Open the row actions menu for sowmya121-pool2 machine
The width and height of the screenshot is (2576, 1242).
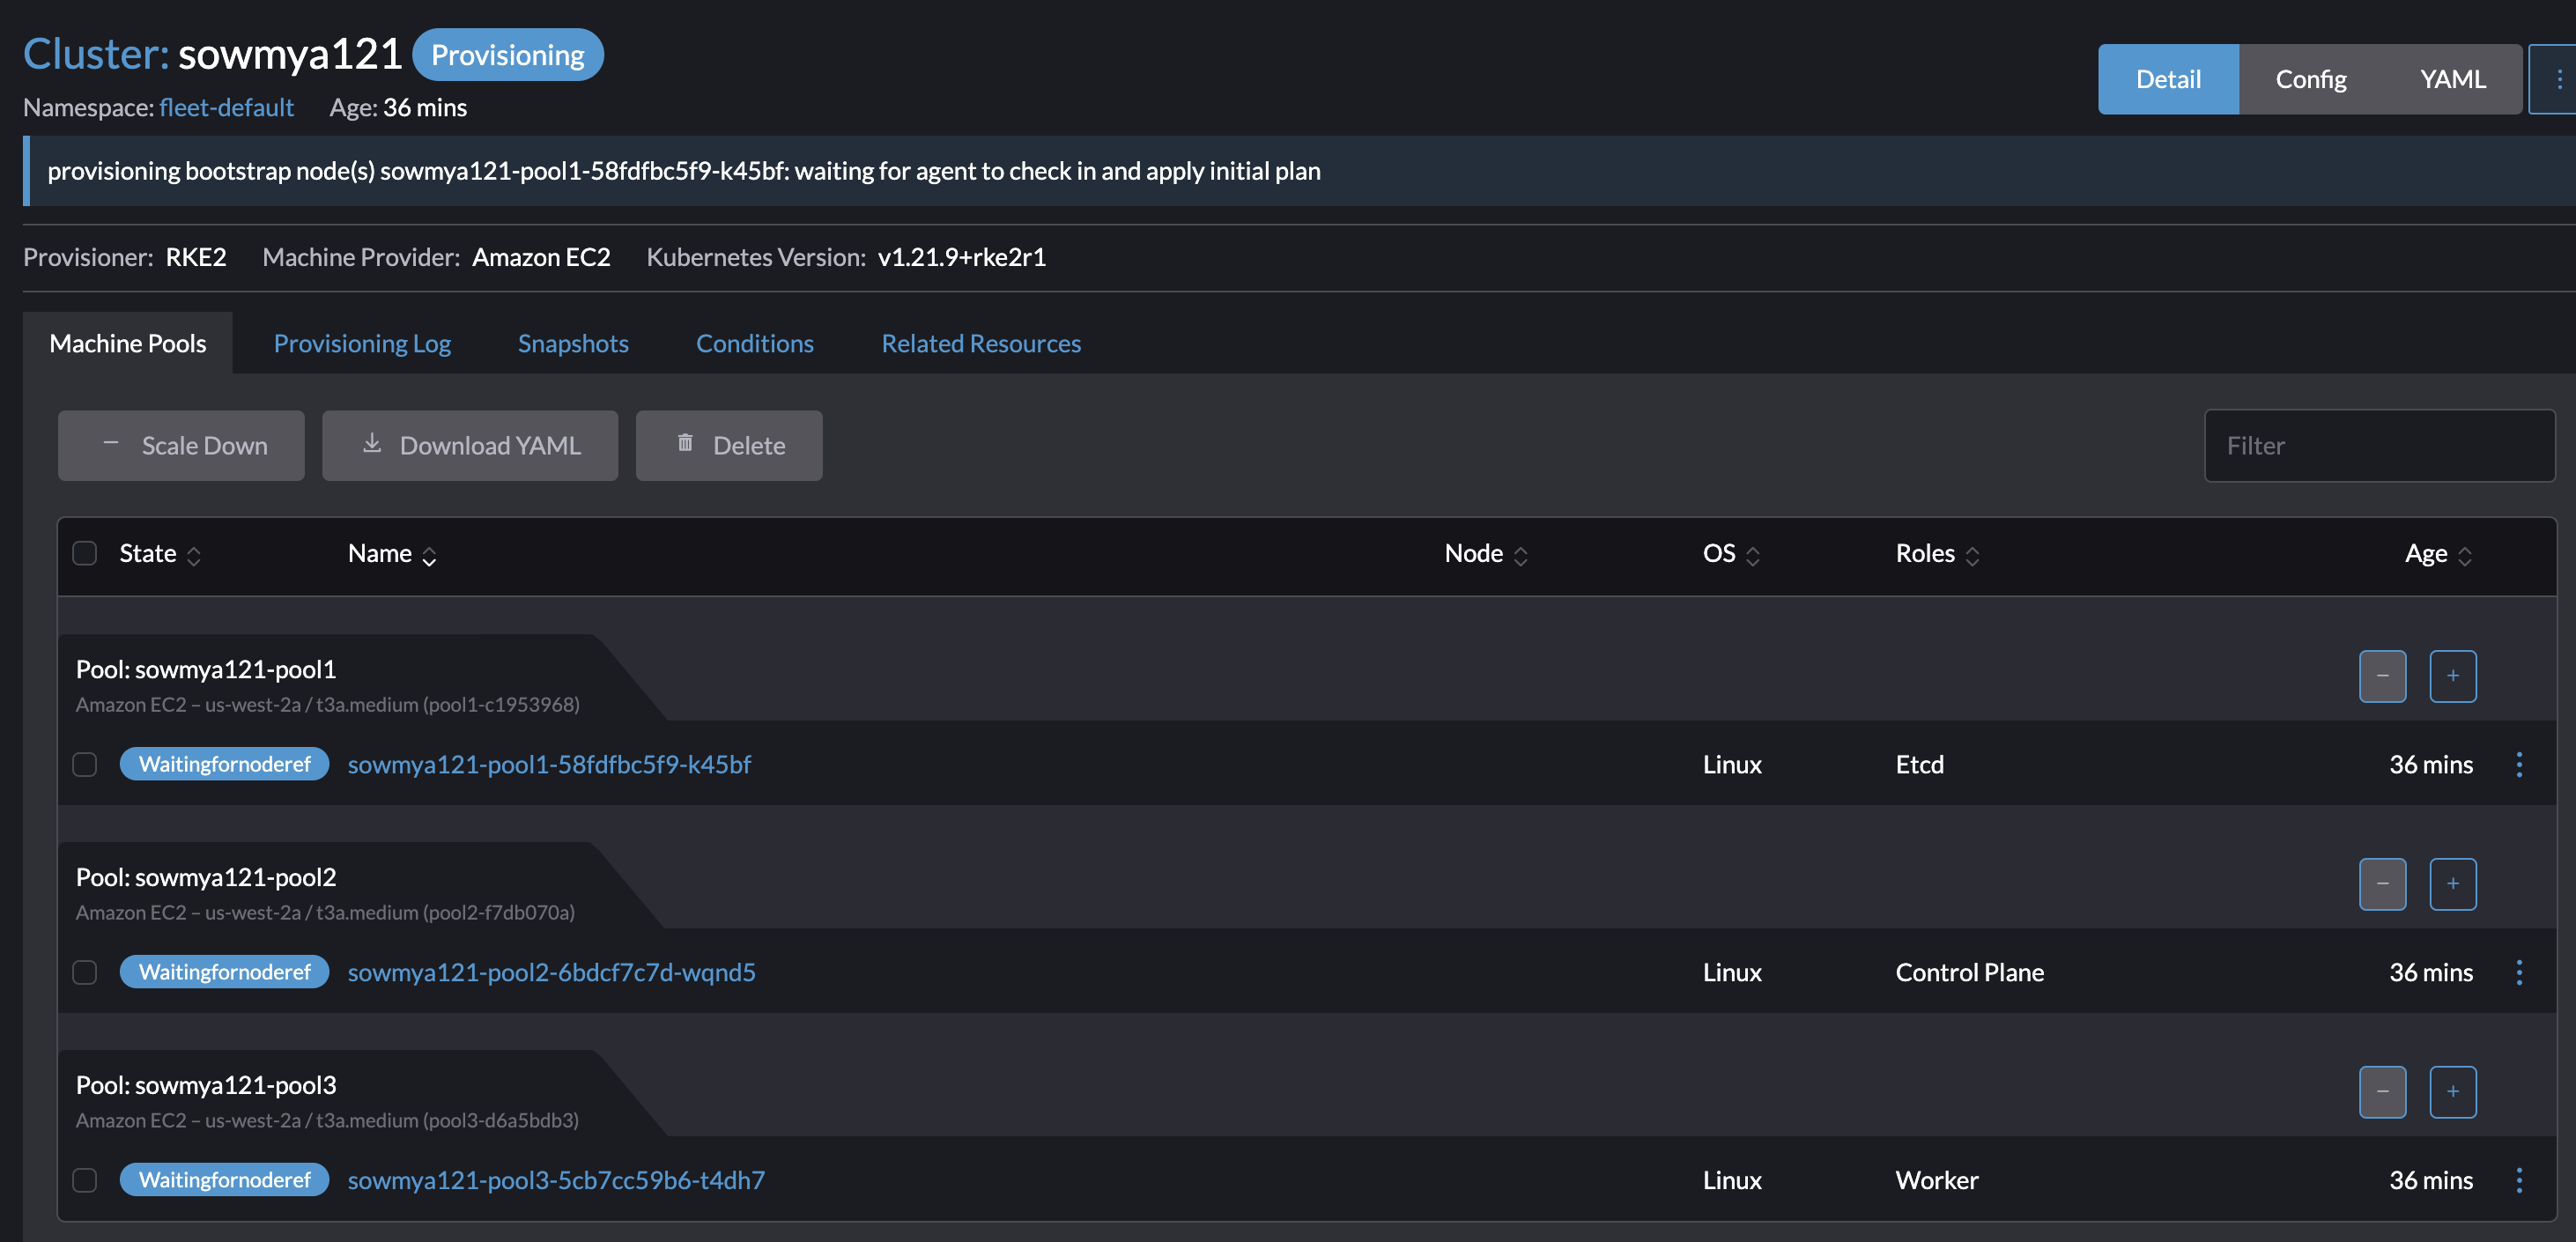[2521, 971]
